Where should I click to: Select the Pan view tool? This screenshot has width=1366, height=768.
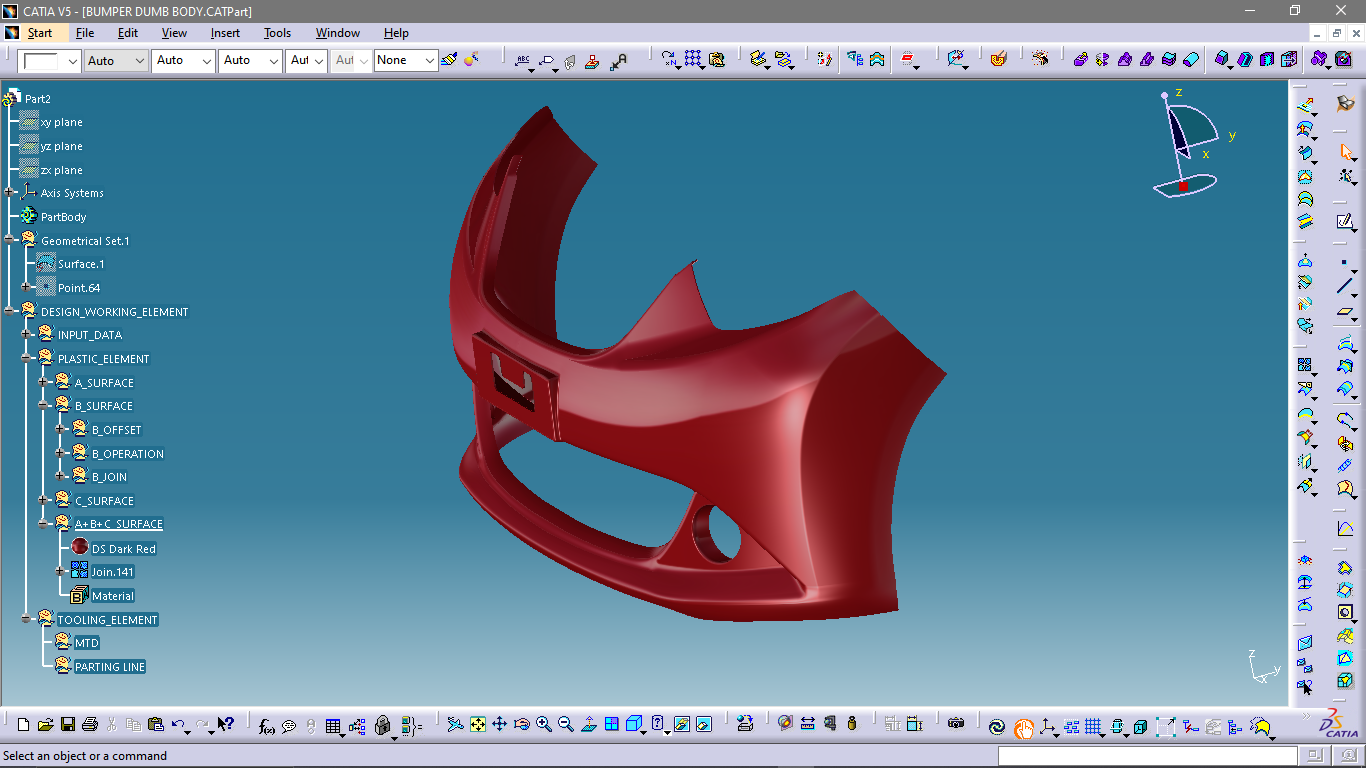(499, 724)
